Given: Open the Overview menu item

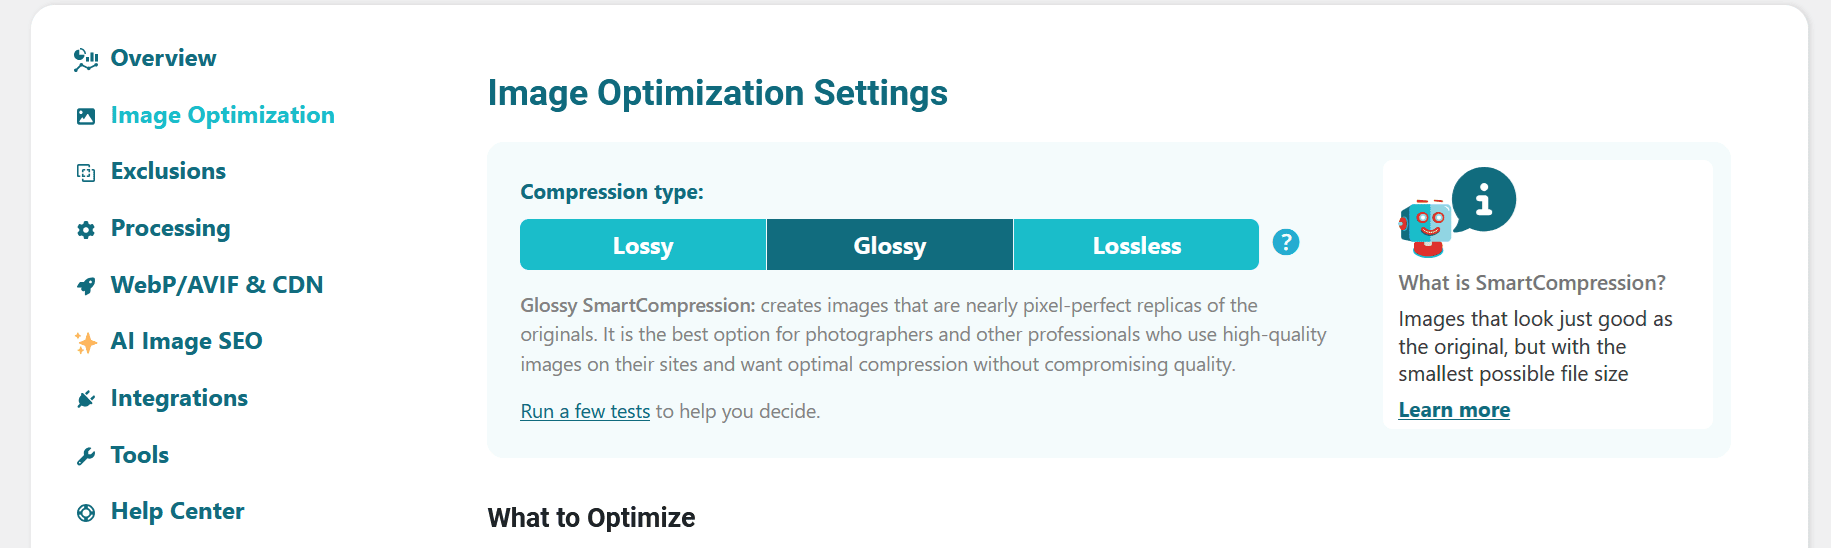Looking at the screenshot, I should point(163,58).
